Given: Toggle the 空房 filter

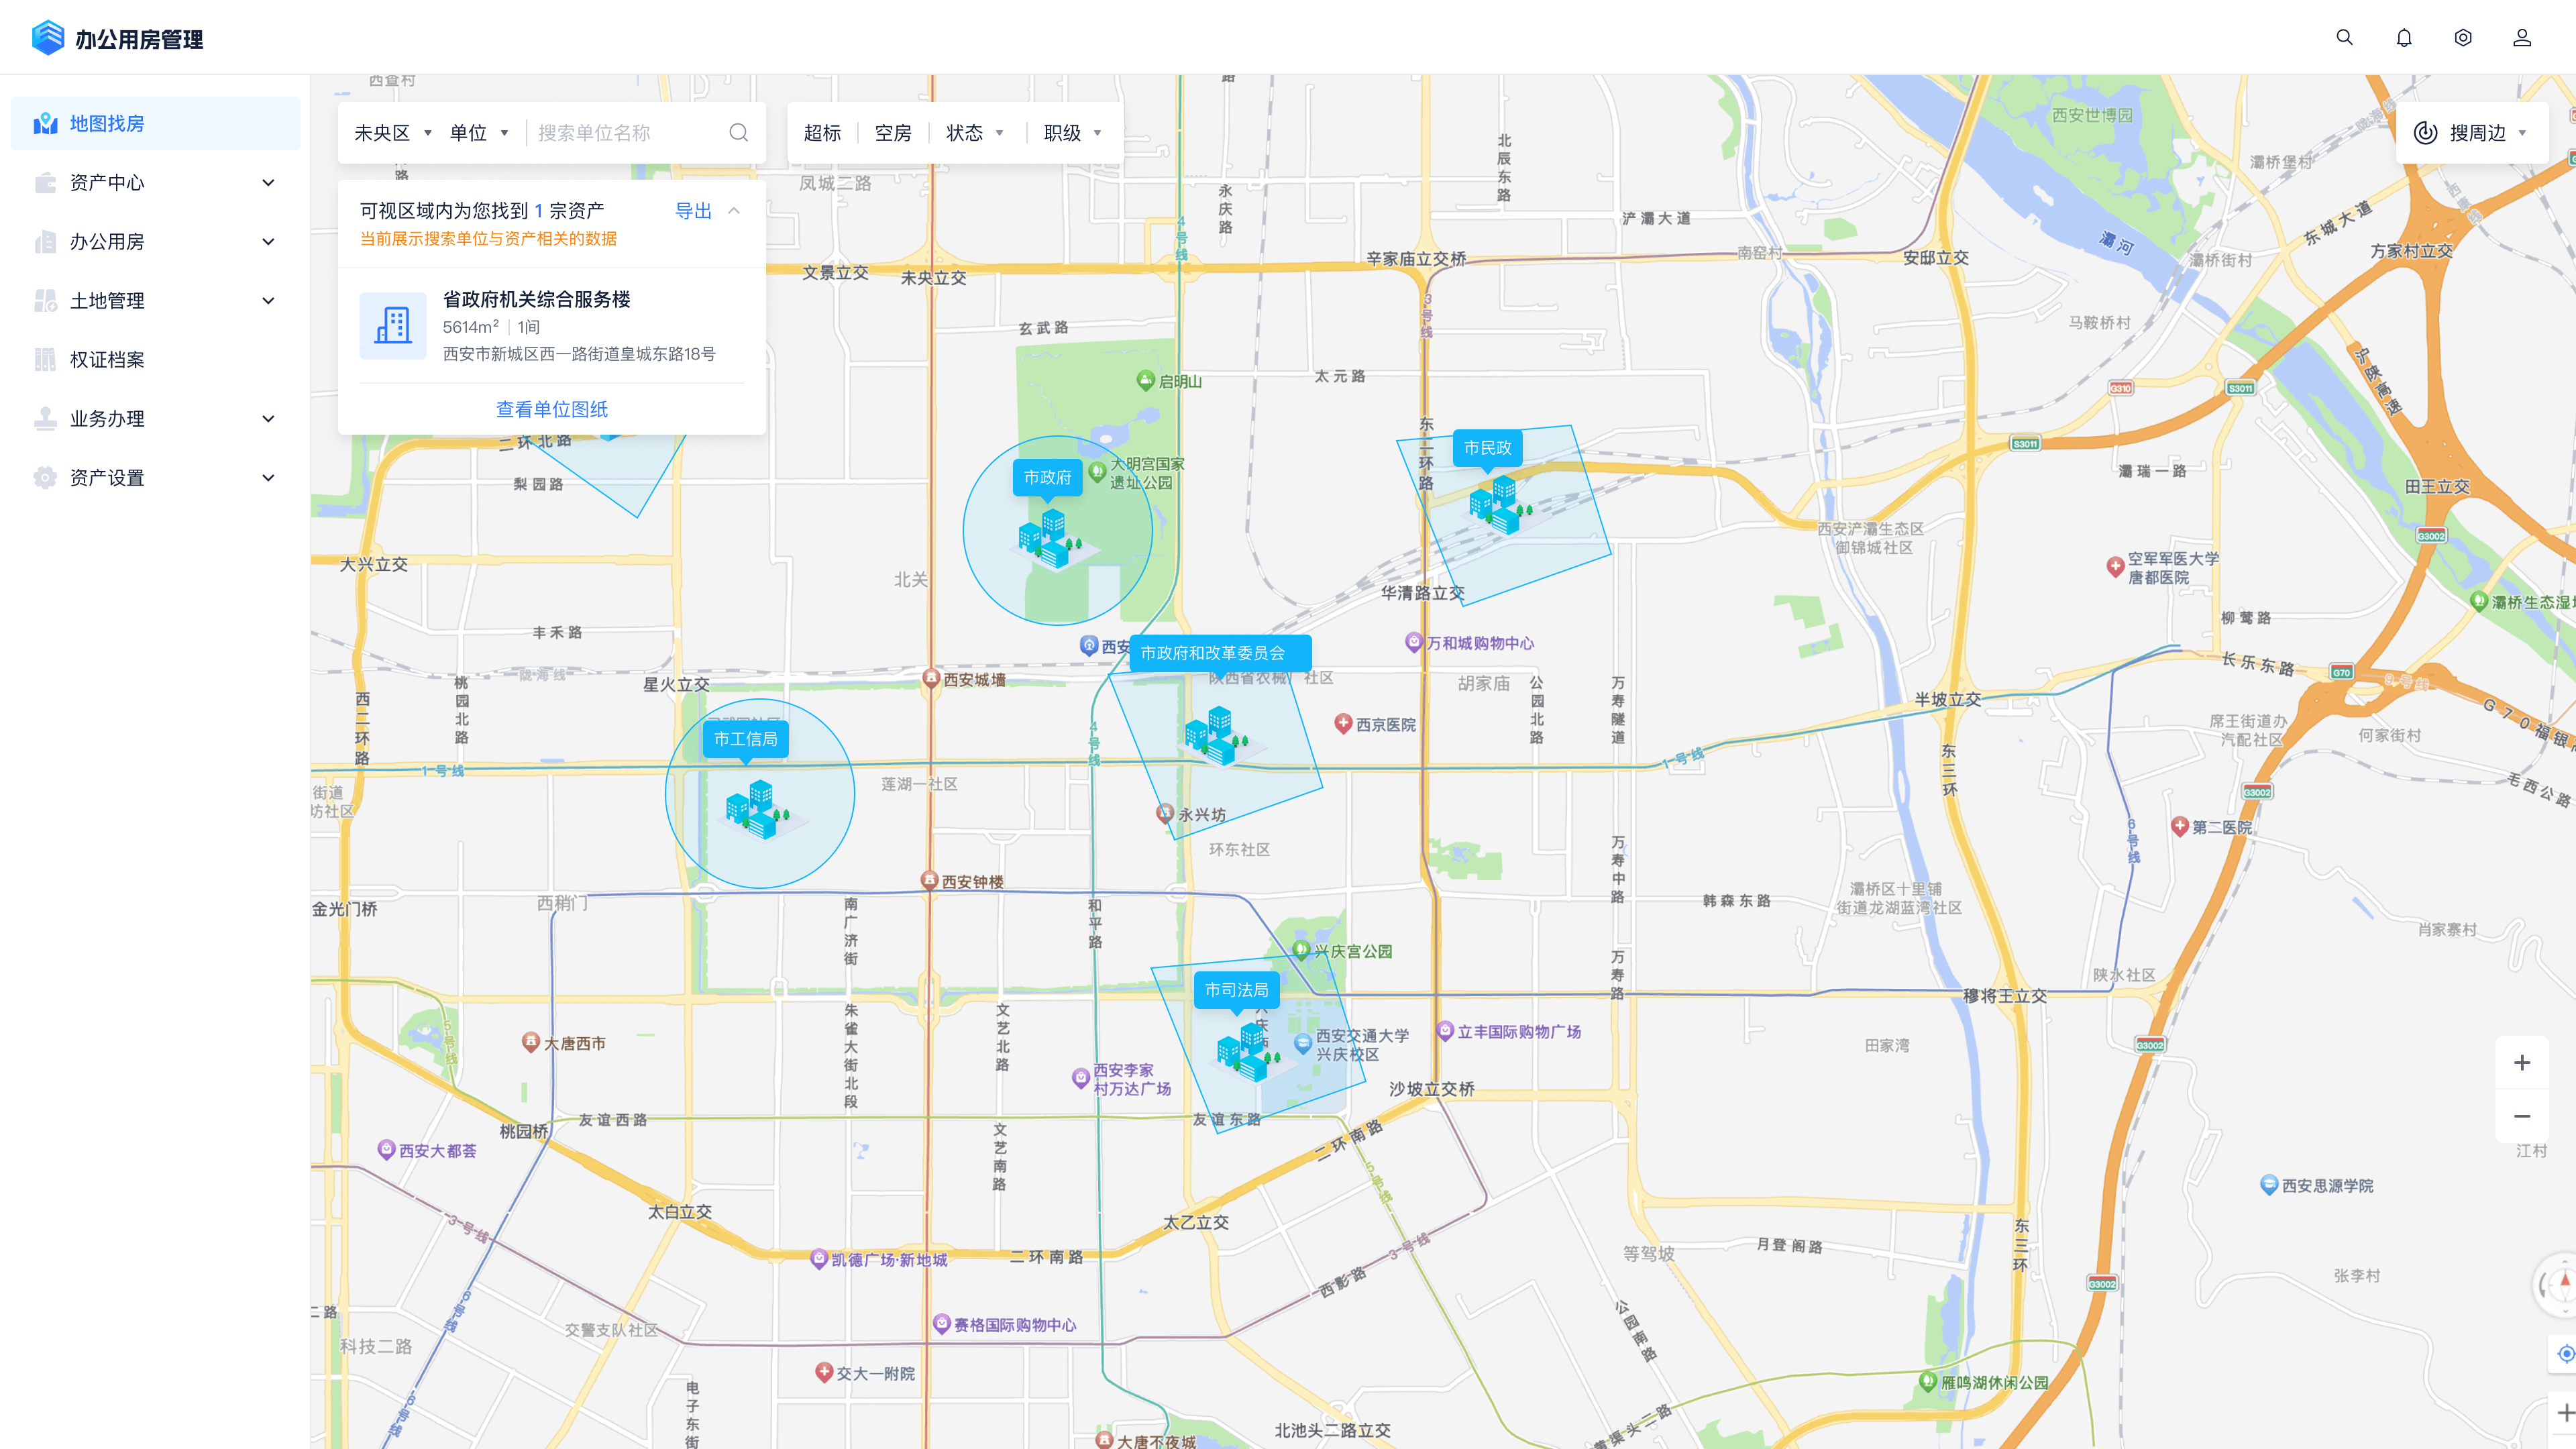Looking at the screenshot, I should 893,133.
